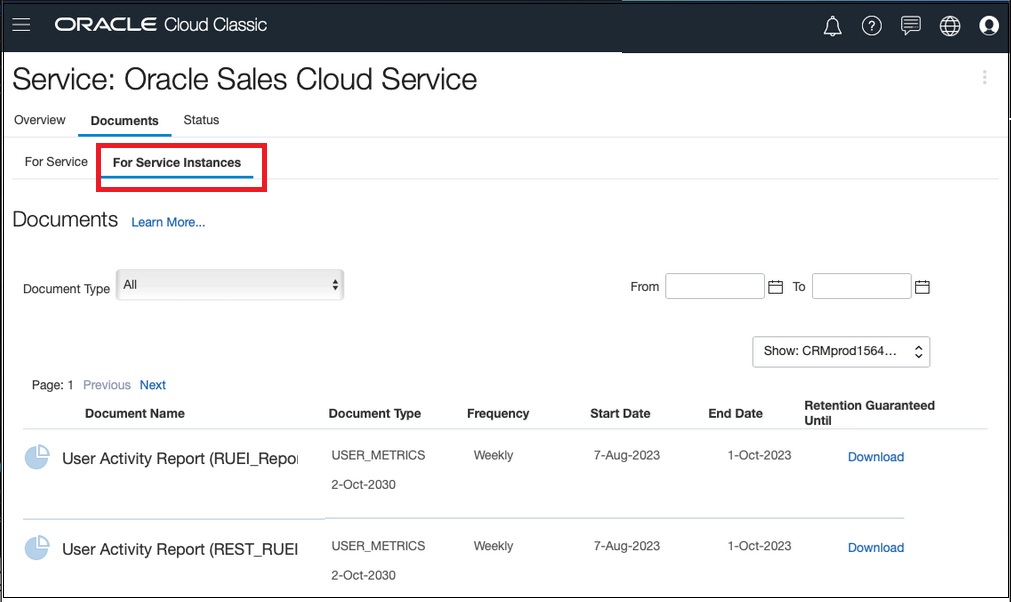Open the page actions three-dot menu
1011x602 pixels.
pyautogui.click(x=984, y=77)
